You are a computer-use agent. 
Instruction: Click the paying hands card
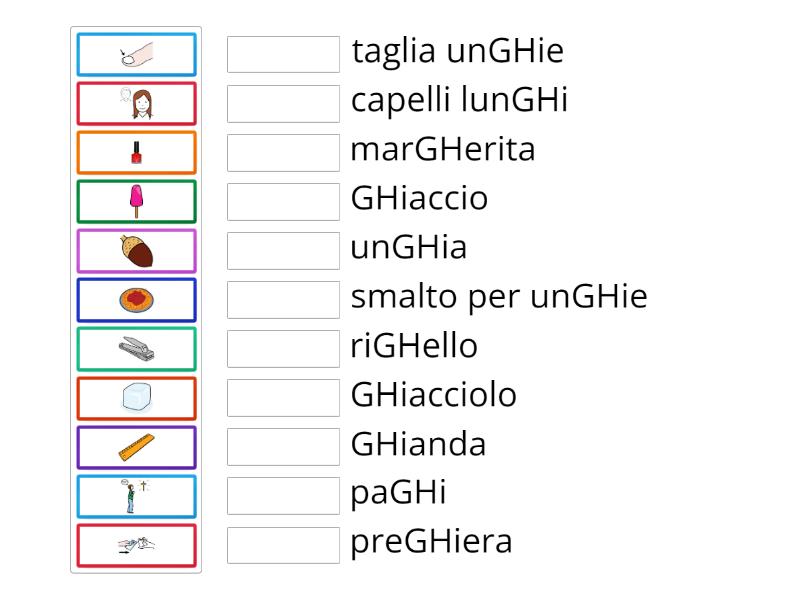tap(136, 545)
